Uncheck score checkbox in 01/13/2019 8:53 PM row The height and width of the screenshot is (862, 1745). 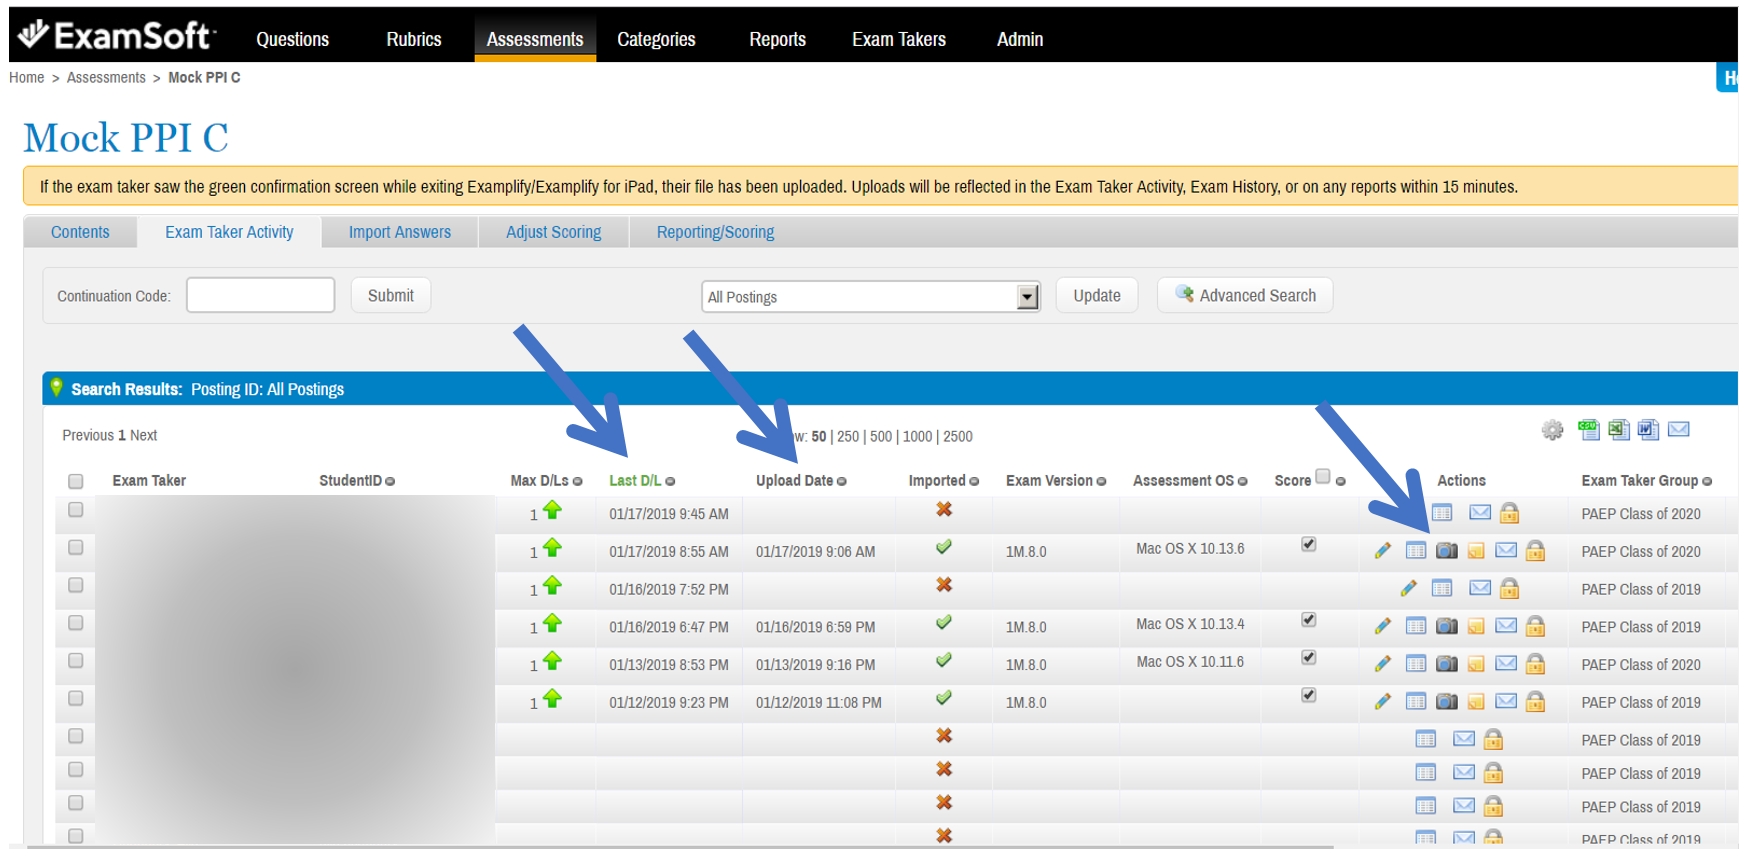pos(1308,657)
